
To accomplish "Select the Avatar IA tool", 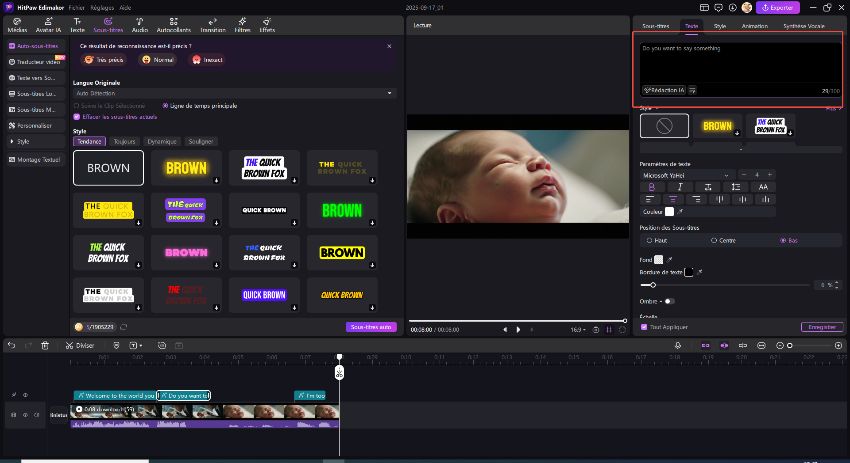I will click(47, 24).
